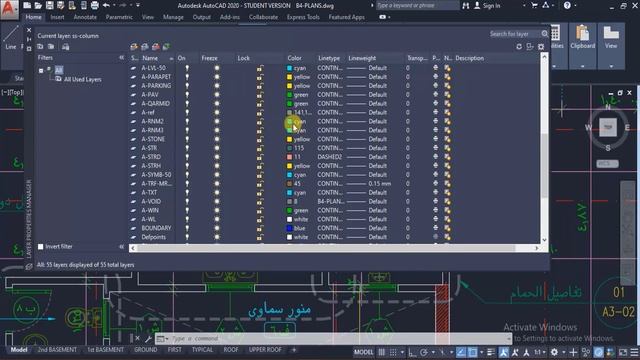Open linetype CONTIN for A-STR layer
The image size is (640, 360).
(330, 148)
